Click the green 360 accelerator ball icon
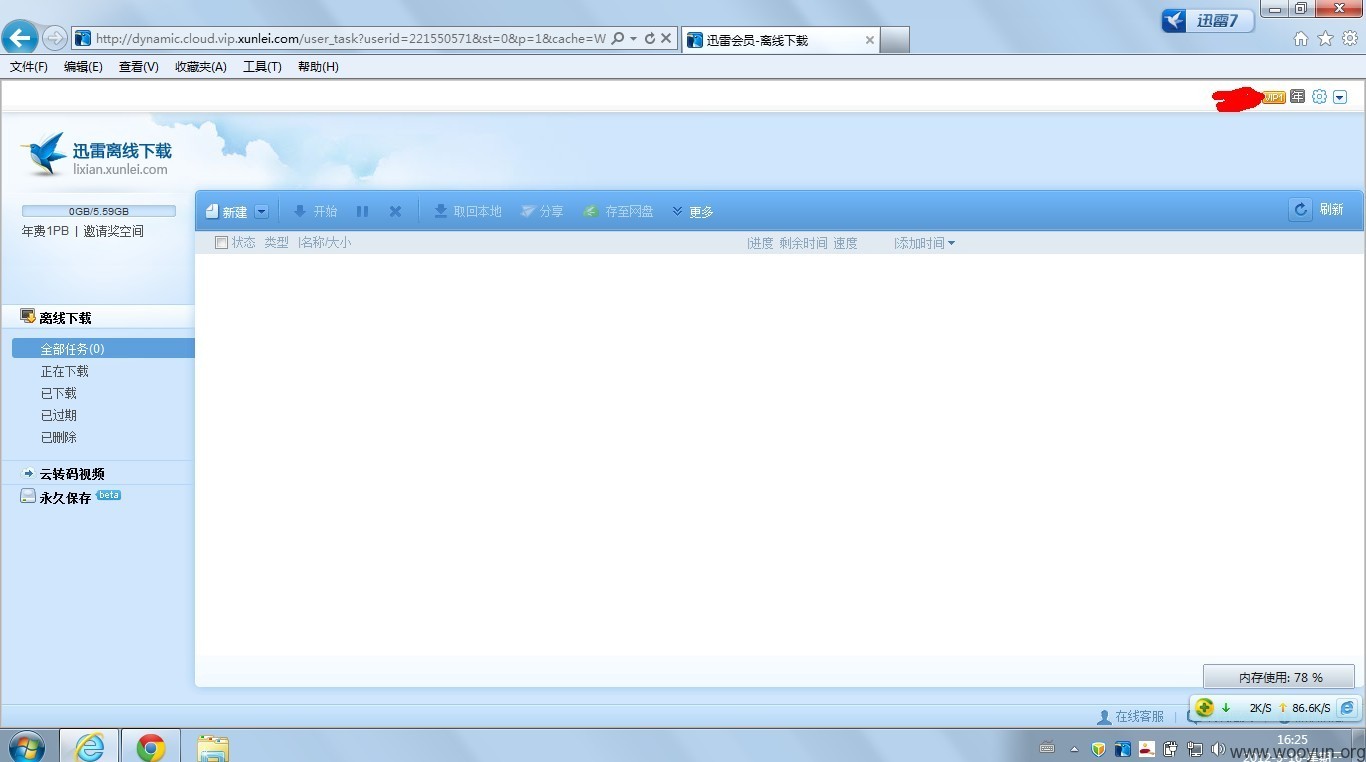 click(x=1204, y=707)
